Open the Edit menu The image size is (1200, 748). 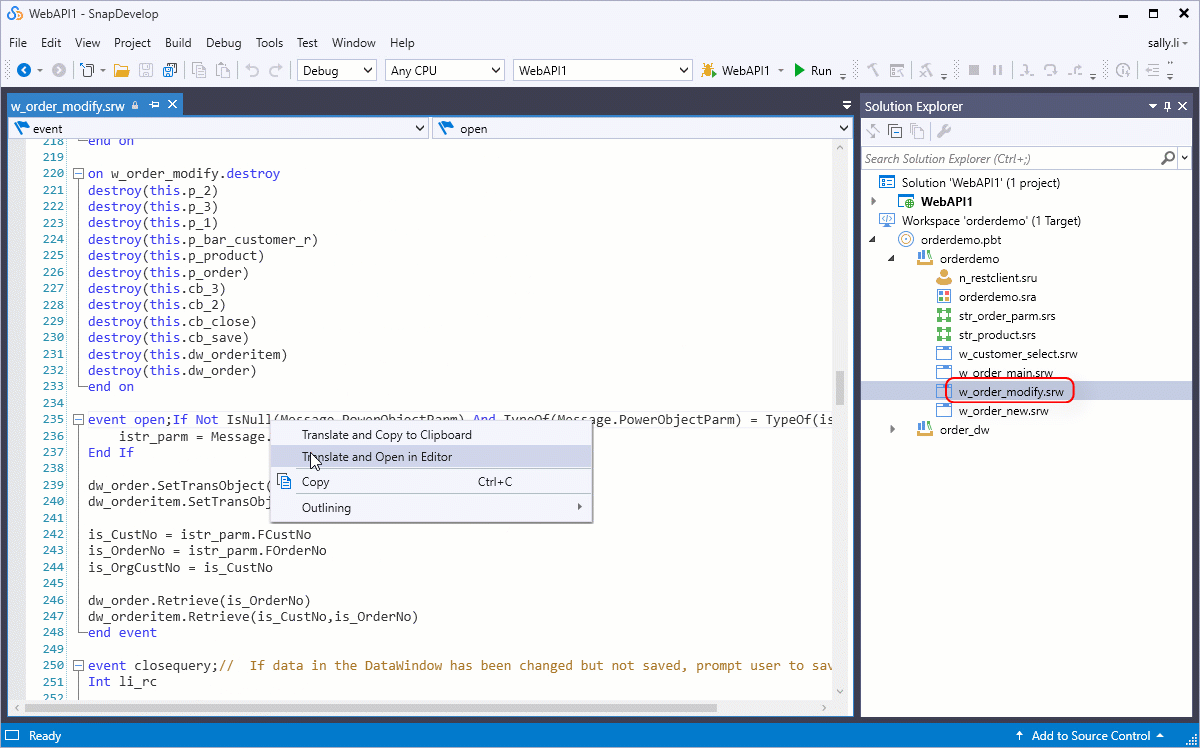coord(51,43)
